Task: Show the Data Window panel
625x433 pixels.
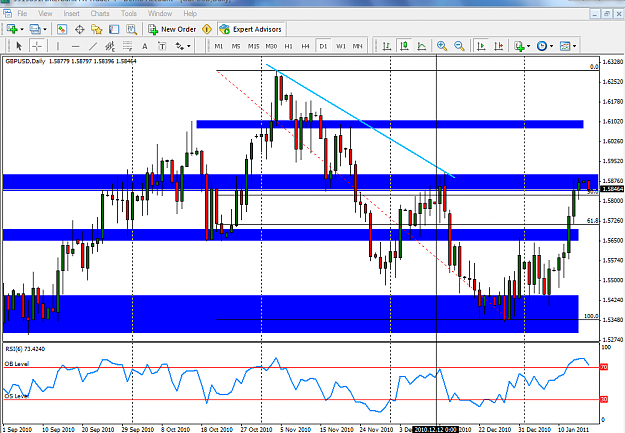Action: [x=79, y=29]
